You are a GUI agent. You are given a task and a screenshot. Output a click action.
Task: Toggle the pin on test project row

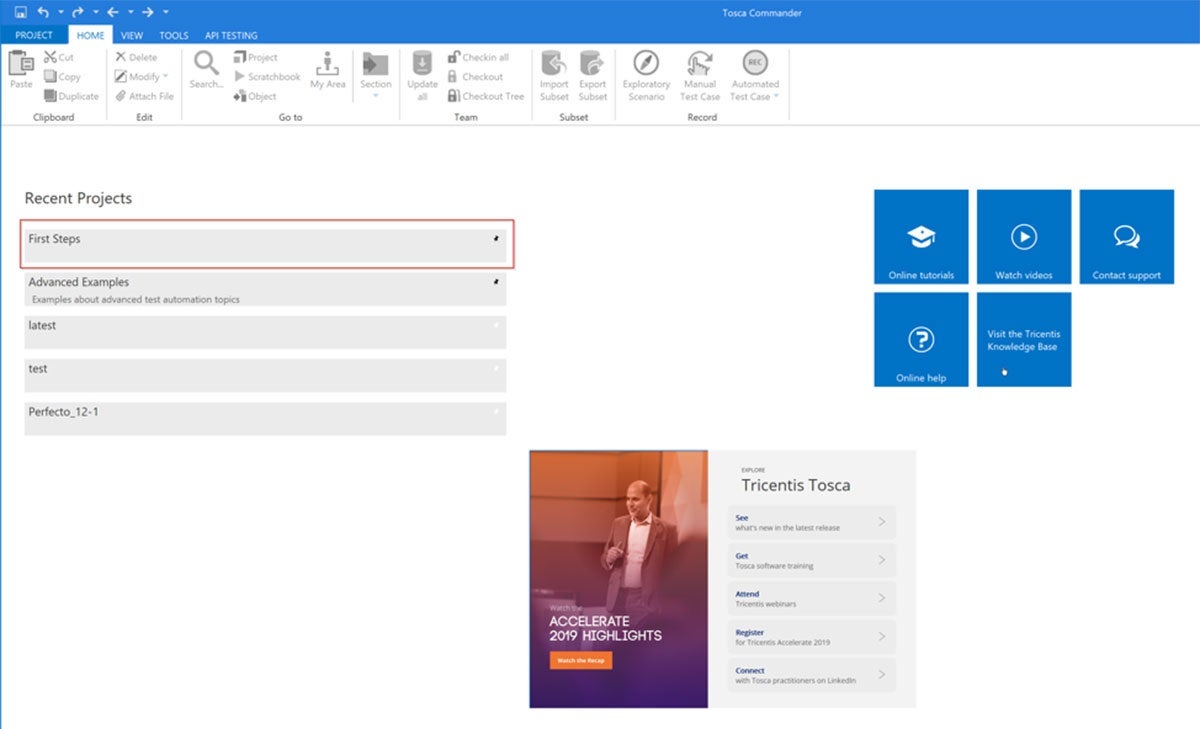coord(496,368)
